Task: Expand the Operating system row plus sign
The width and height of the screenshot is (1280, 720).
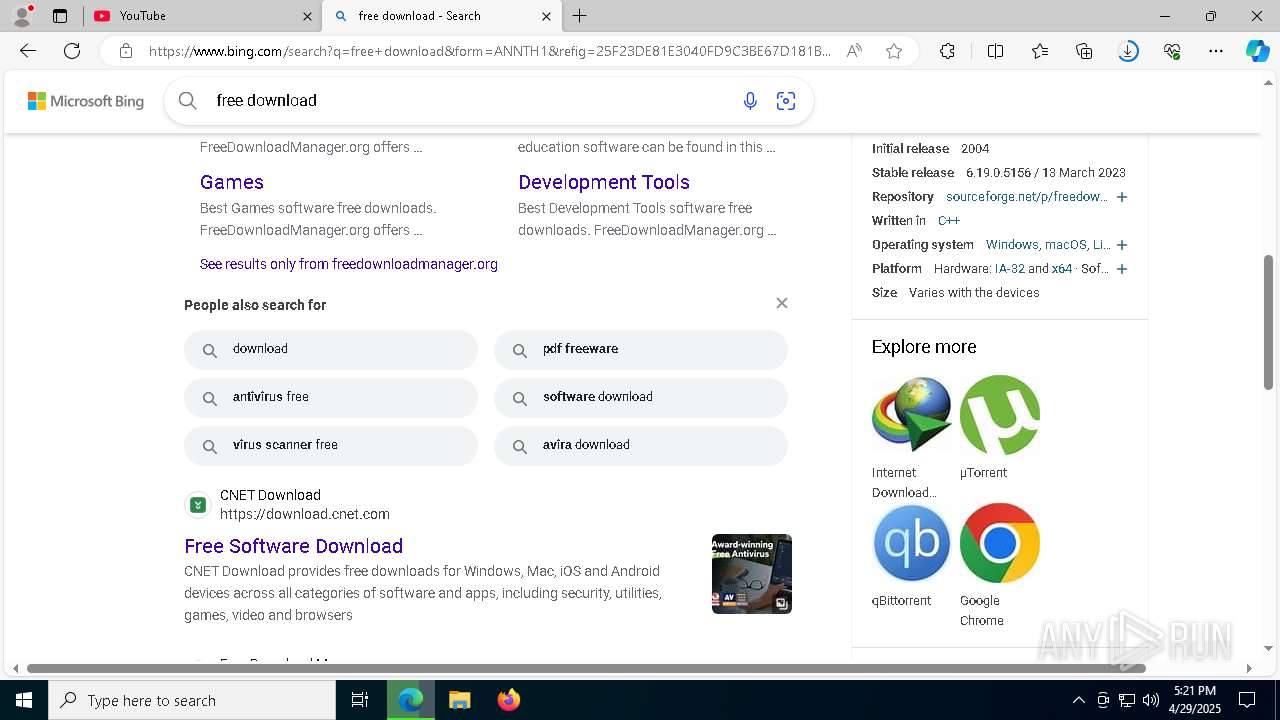Action: (x=1122, y=245)
